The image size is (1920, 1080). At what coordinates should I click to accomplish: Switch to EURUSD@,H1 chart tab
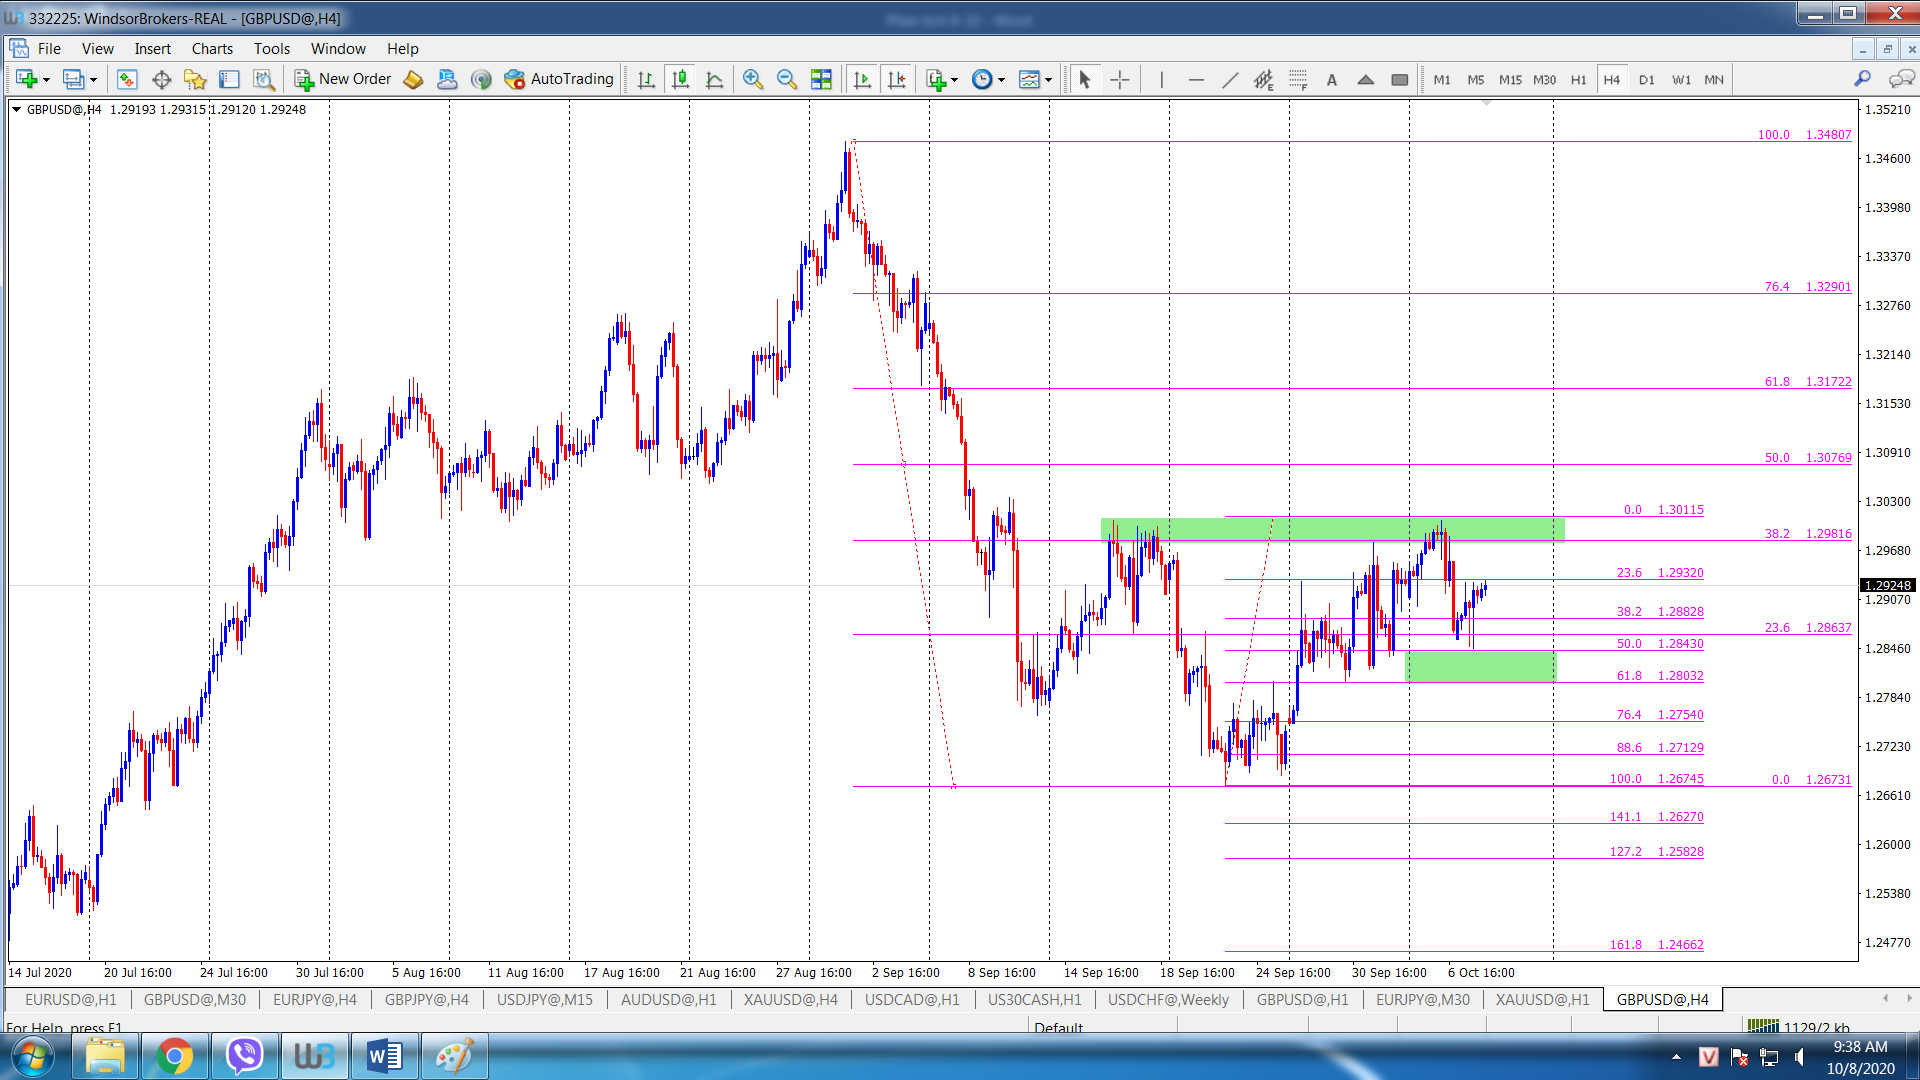70,999
